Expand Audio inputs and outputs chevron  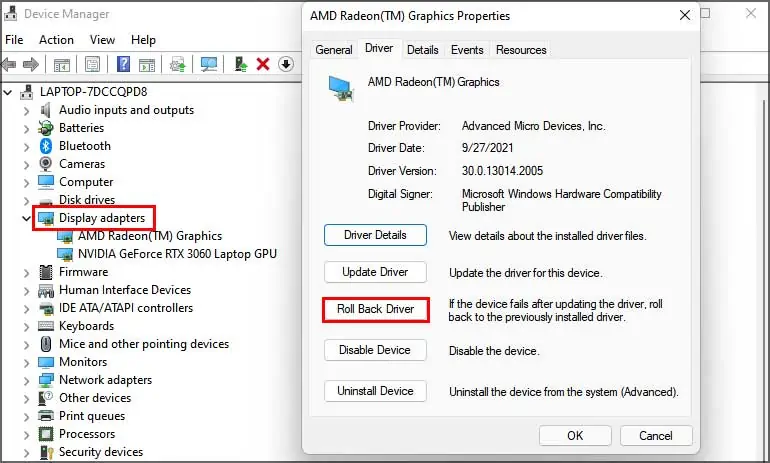[27, 111]
